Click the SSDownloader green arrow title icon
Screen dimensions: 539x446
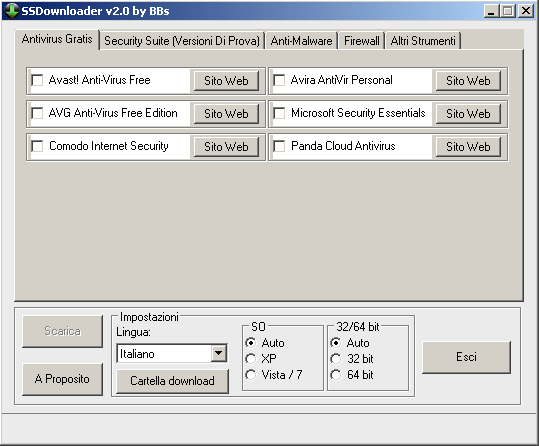coord(11,11)
